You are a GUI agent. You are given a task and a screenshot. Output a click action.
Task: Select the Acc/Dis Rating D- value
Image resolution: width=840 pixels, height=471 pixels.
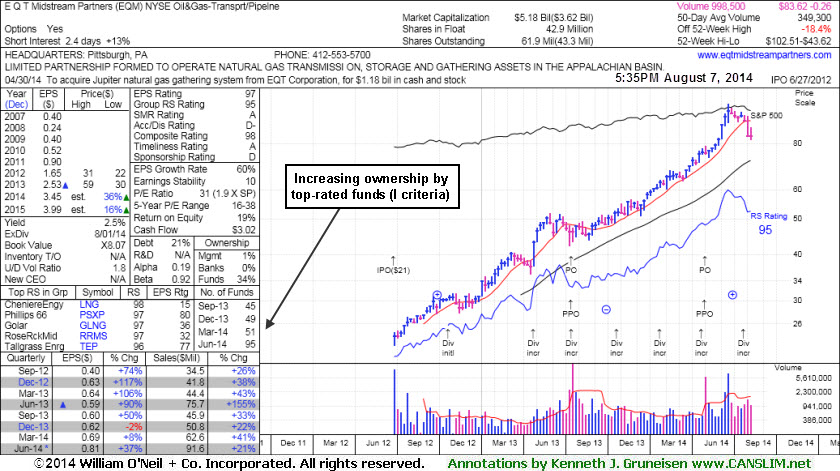[251, 125]
